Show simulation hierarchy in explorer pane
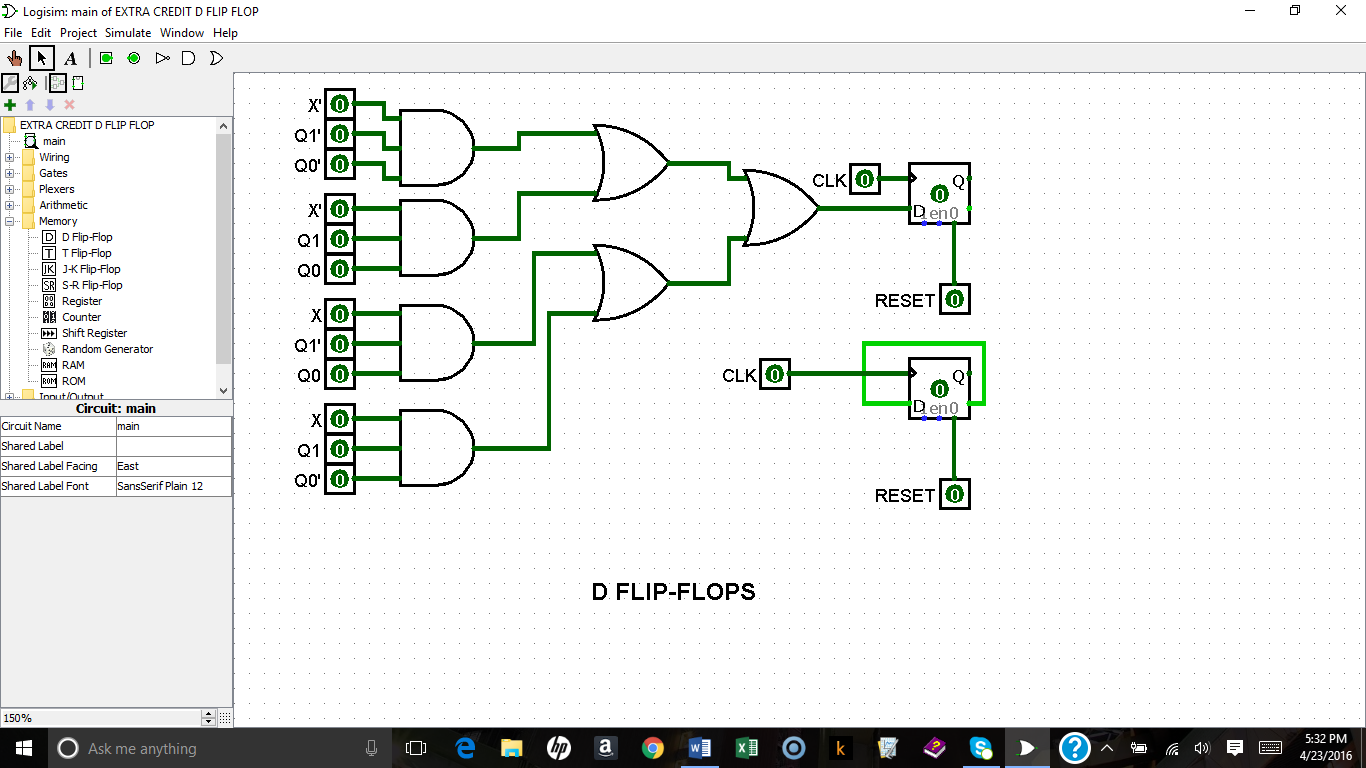 [30, 83]
